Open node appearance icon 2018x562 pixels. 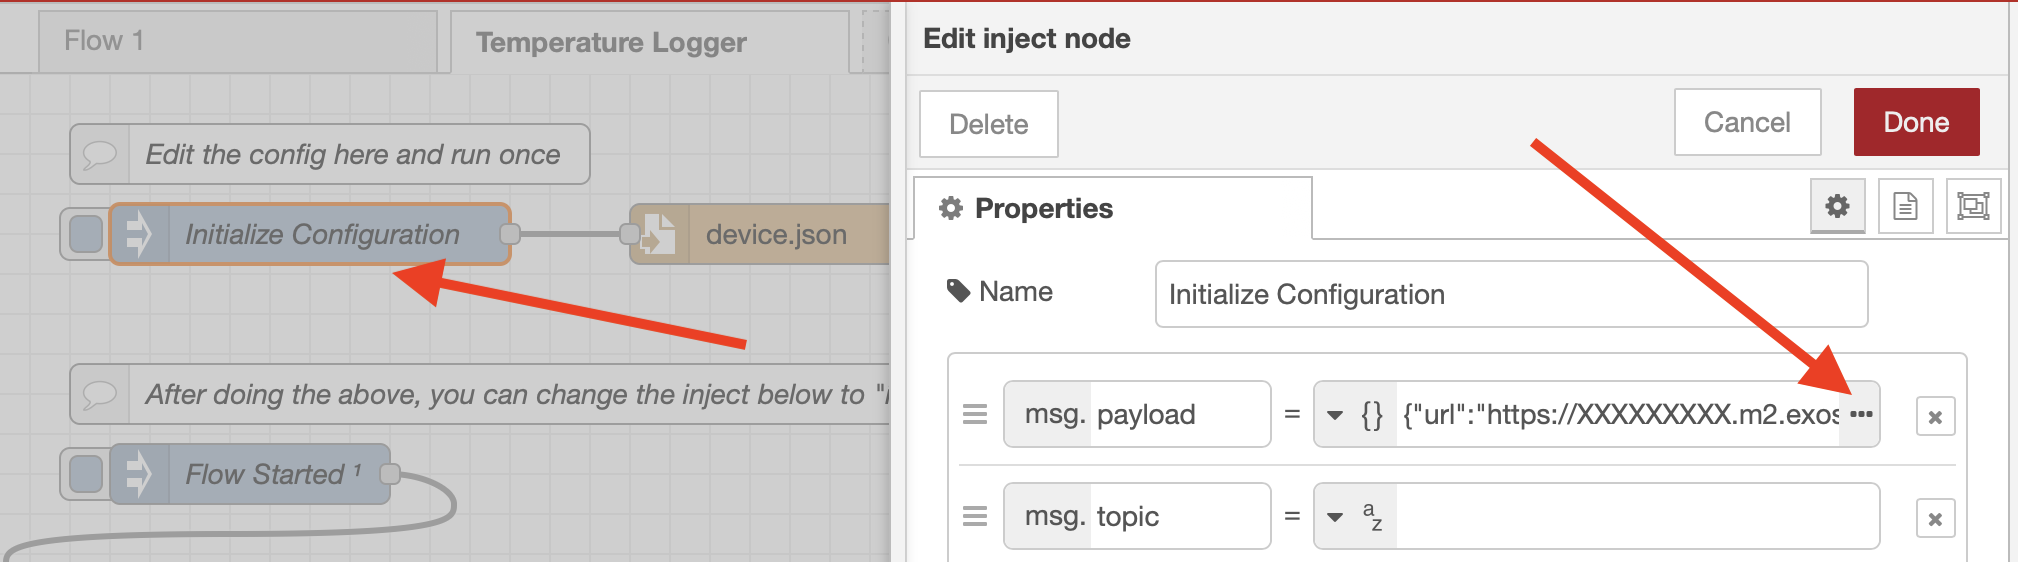[1972, 207]
